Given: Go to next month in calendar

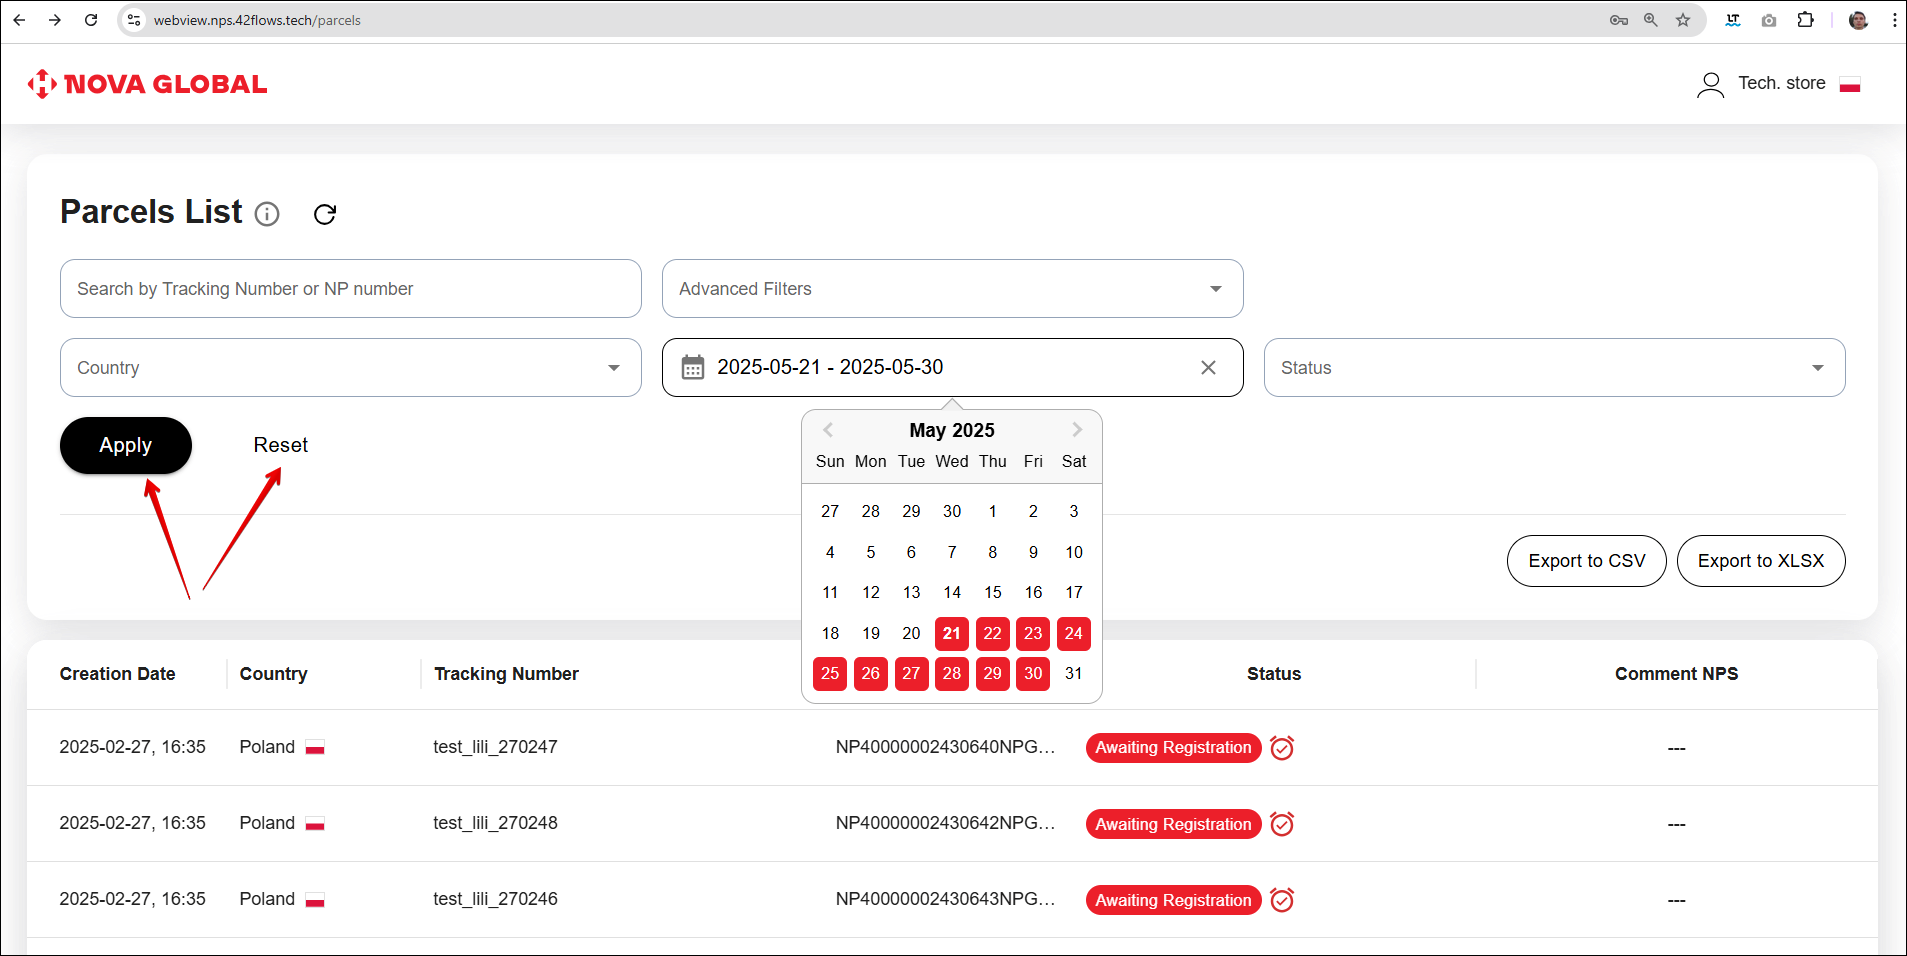Looking at the screenshot, I should point(1077,430).
